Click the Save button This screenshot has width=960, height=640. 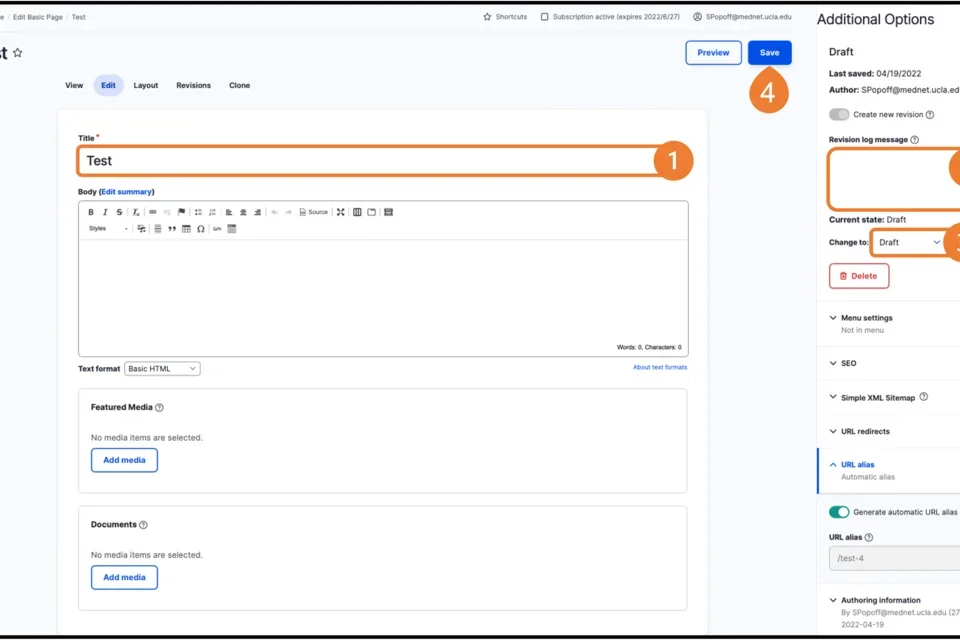tap(769, 53)
